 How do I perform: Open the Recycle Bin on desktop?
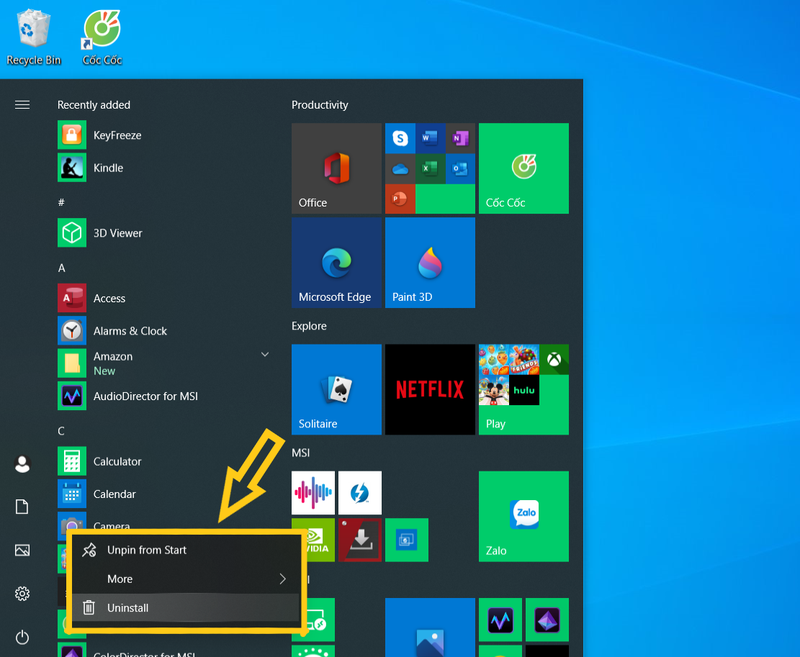click(x=34, y=30)
